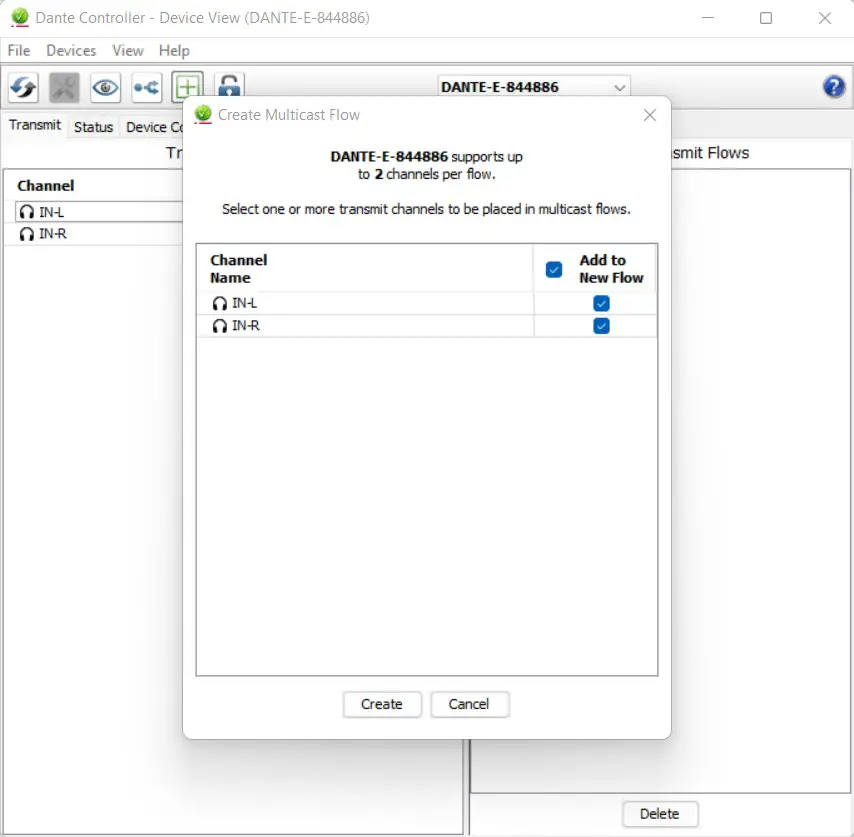Image resolution: width=854 pixels, height=837 pixels.
Task: Switch to the Status tab
Action: 93,126
